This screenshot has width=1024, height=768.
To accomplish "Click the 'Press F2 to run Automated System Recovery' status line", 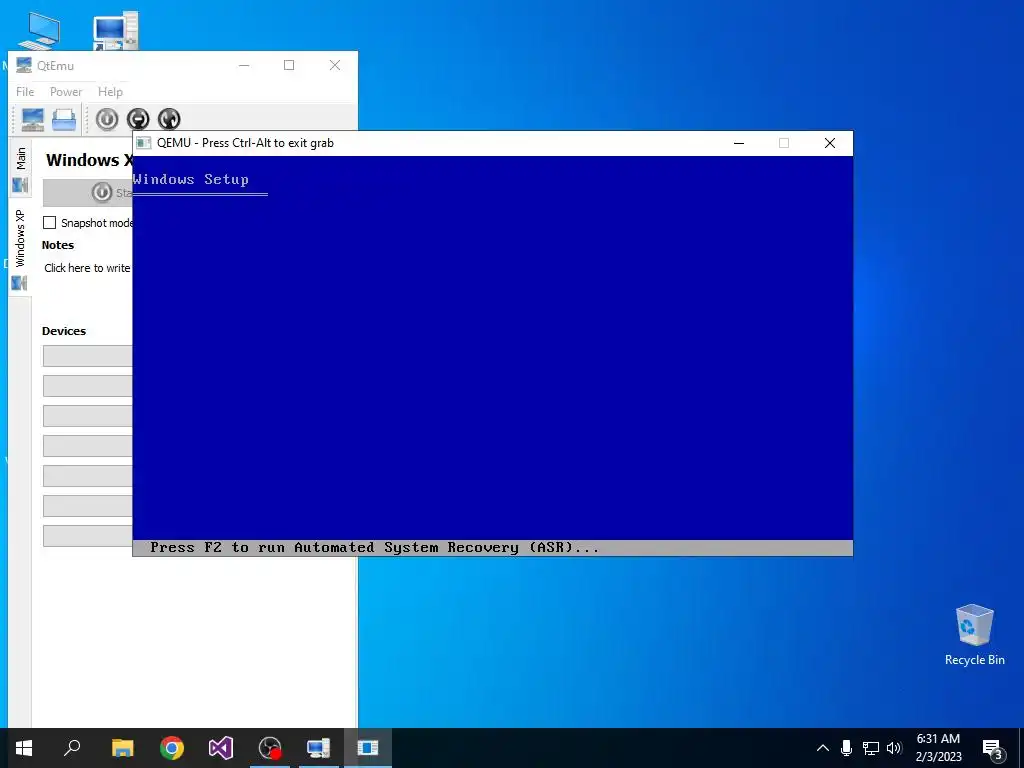I will (x=374, y=548).
